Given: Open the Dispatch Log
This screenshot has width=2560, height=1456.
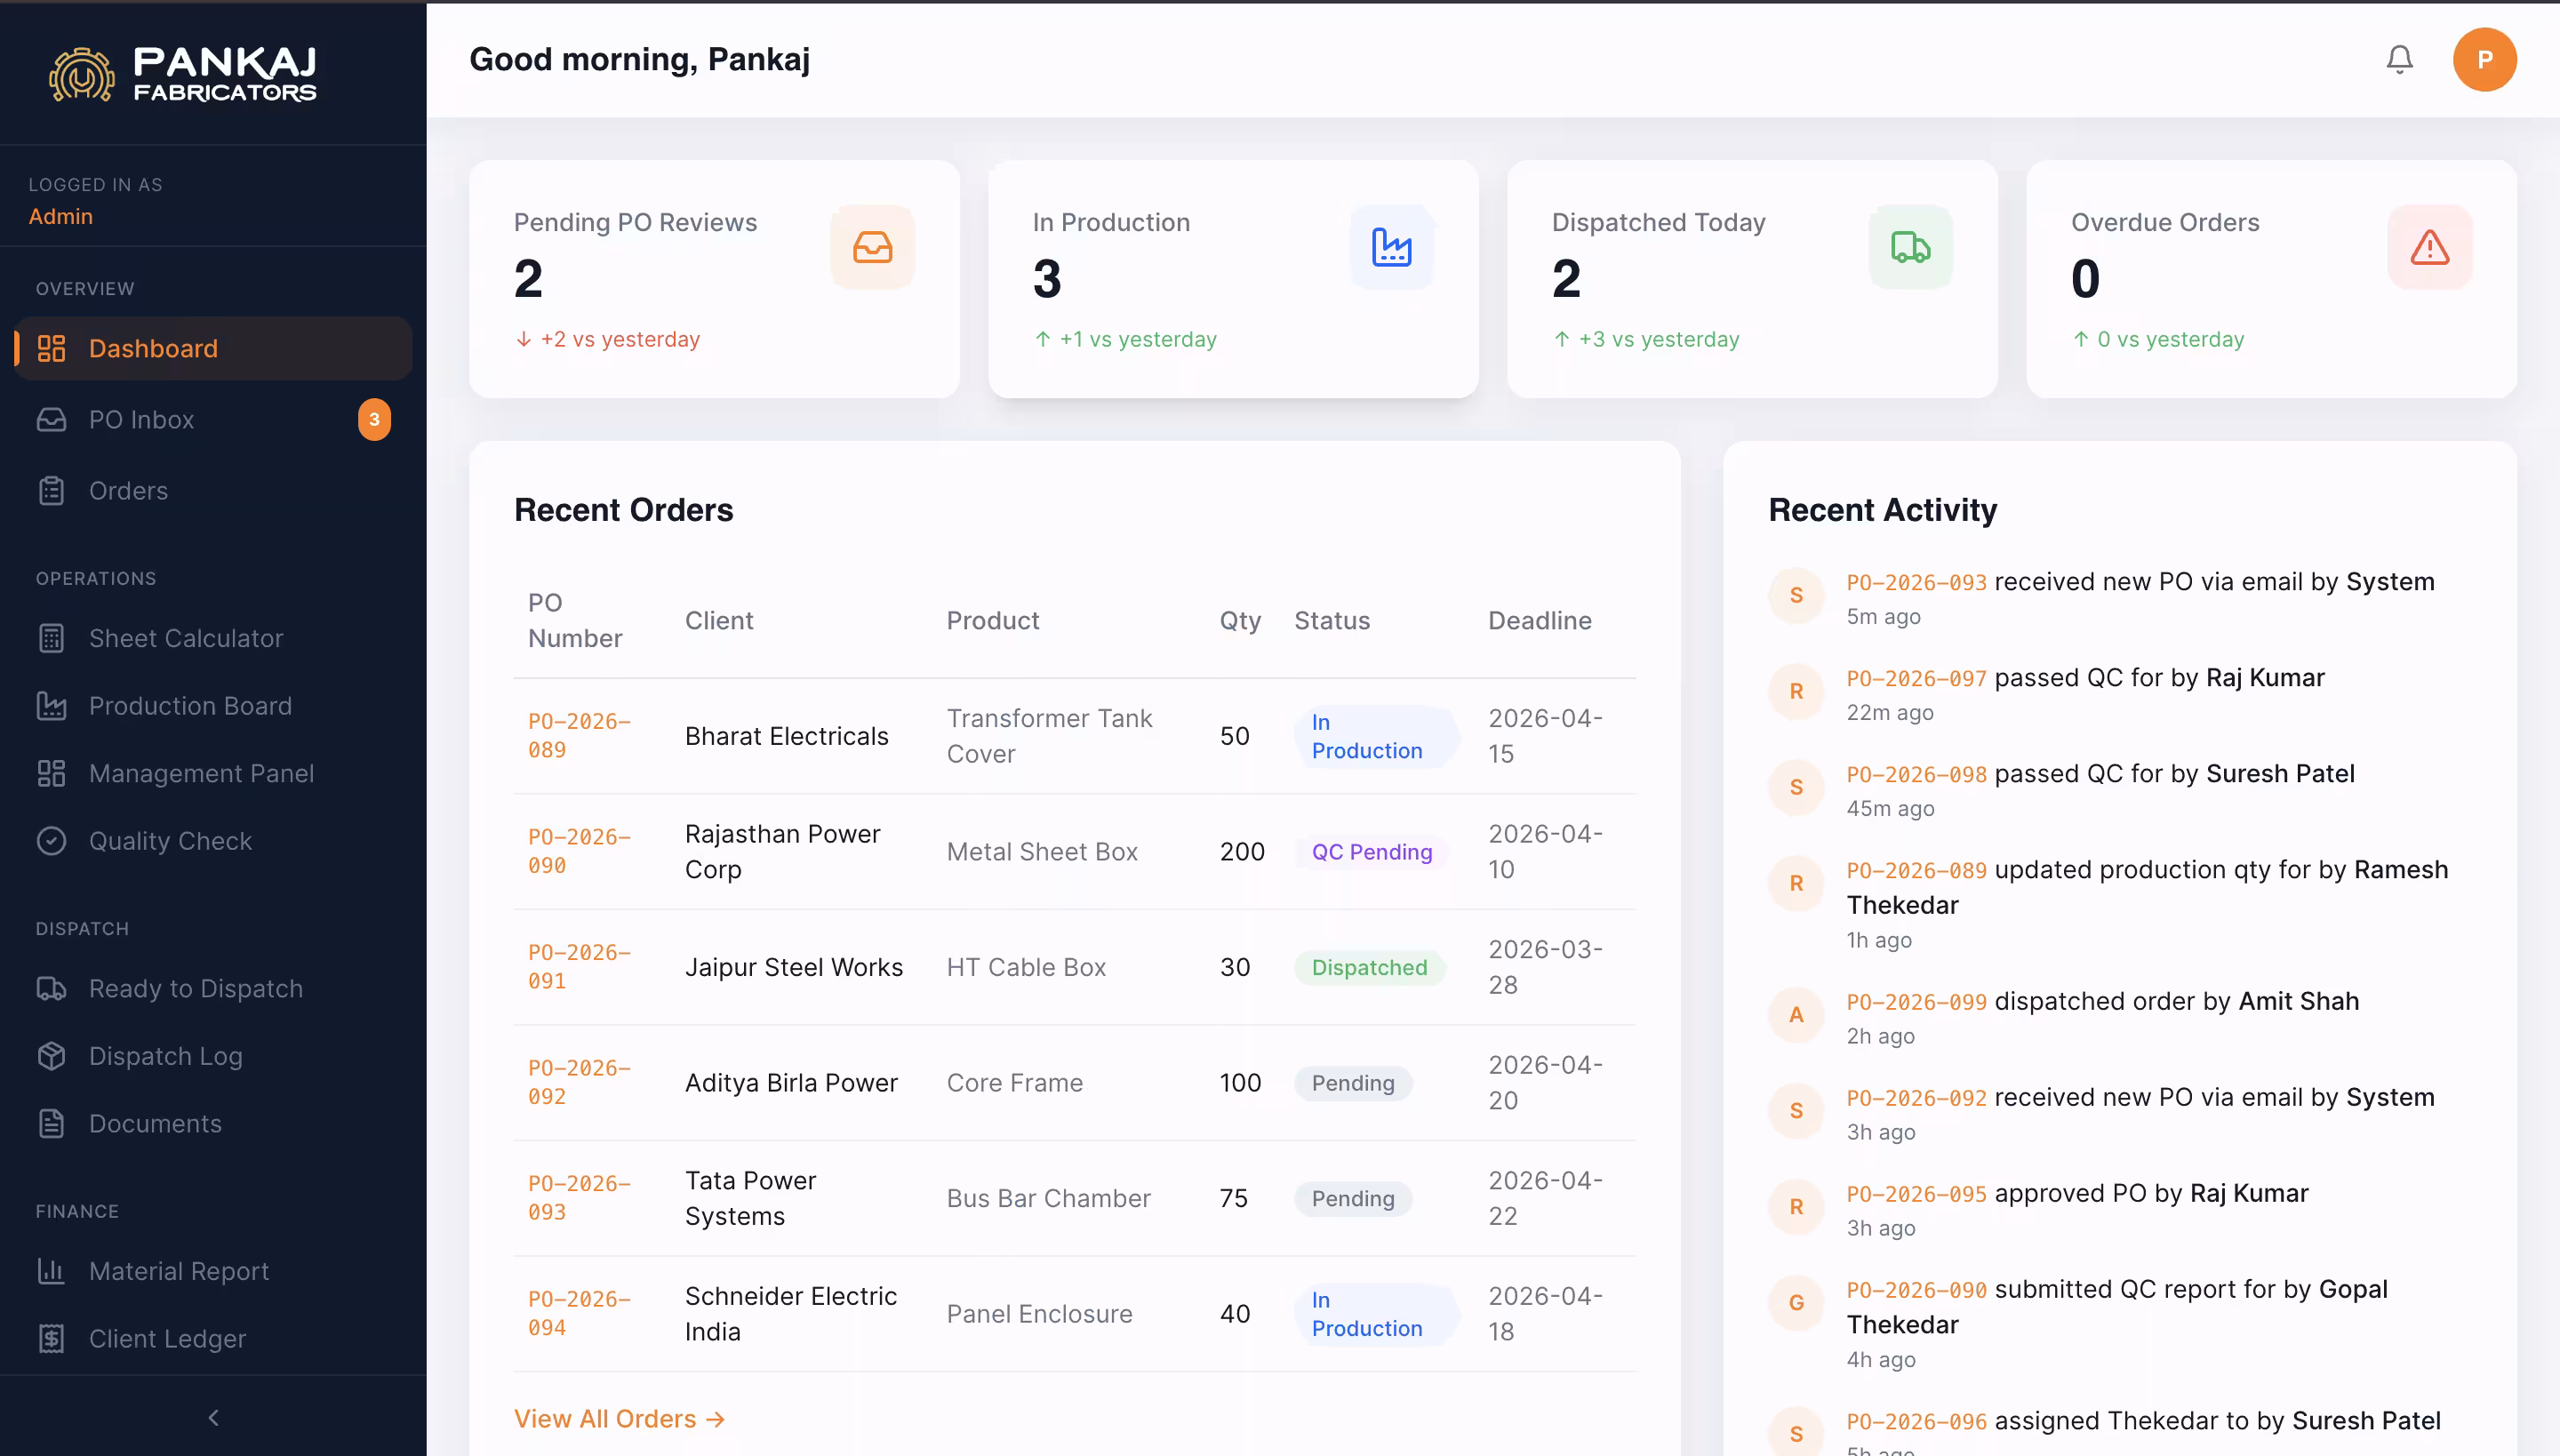Looking at the screenshot, I should 165,1055.
